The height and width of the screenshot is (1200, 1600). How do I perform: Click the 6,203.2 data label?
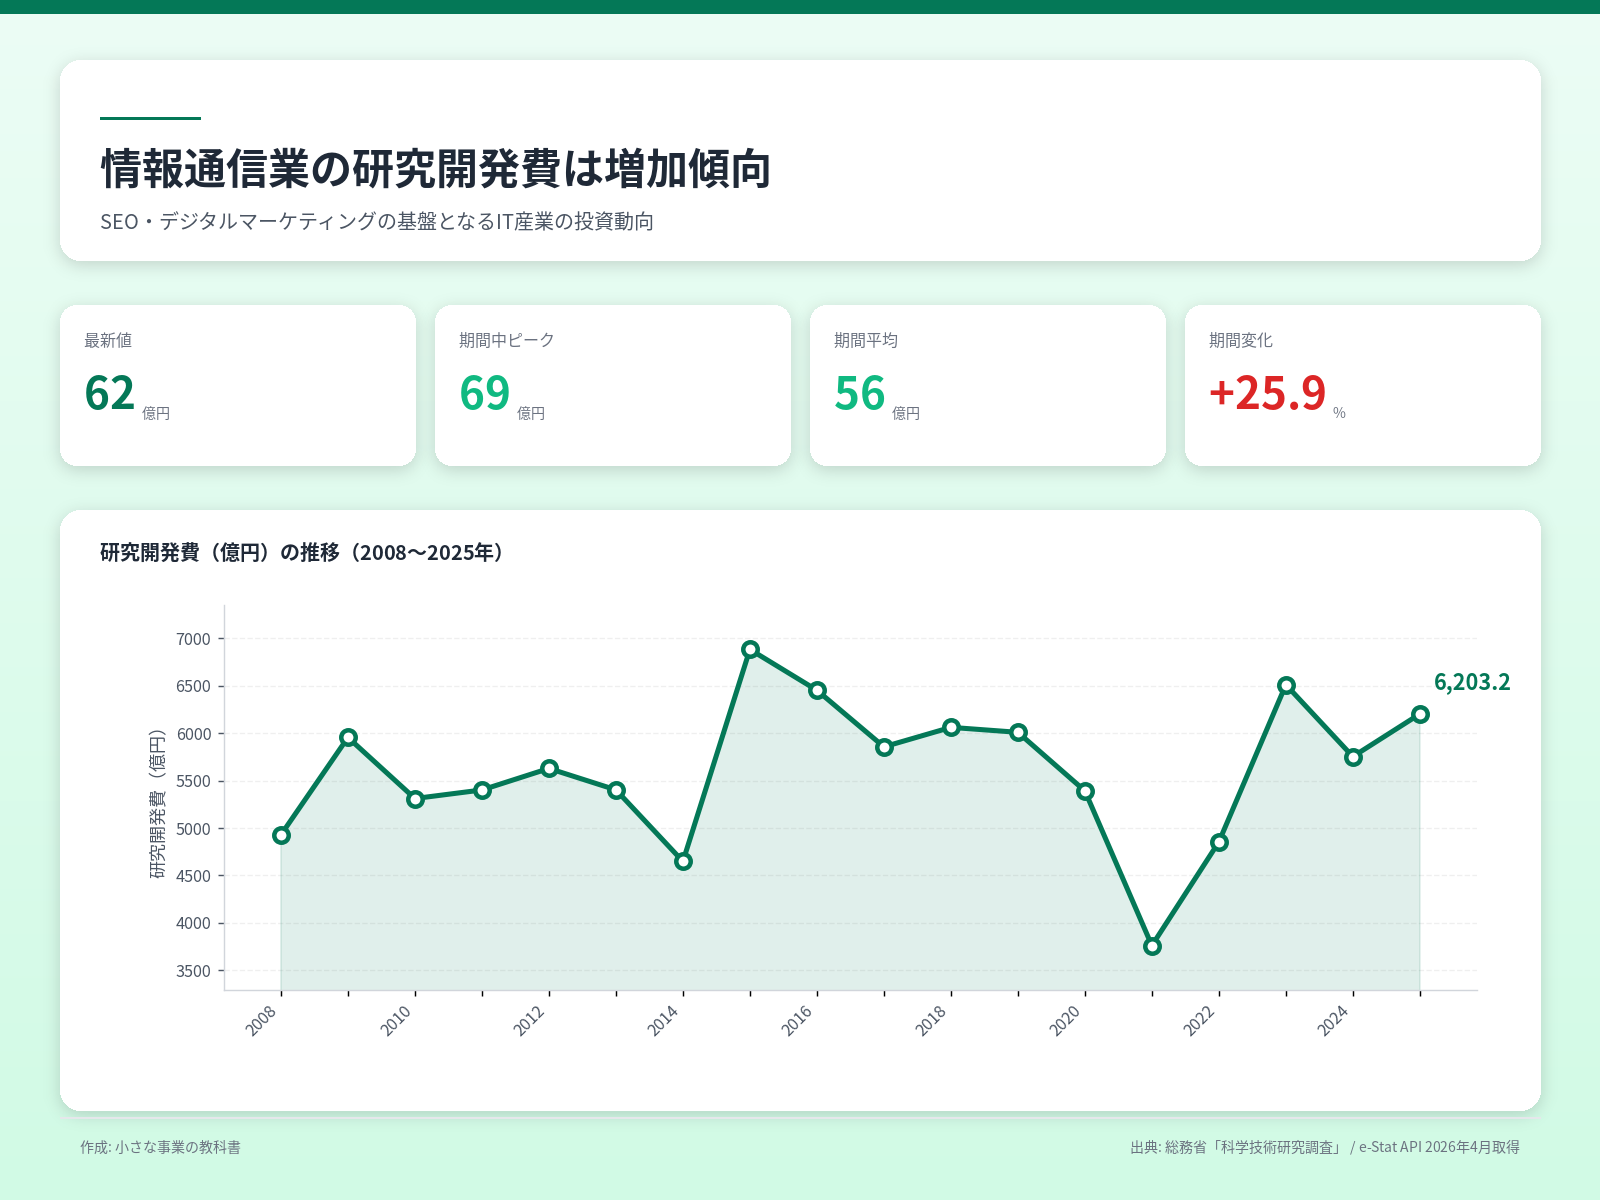(1472, 682)
